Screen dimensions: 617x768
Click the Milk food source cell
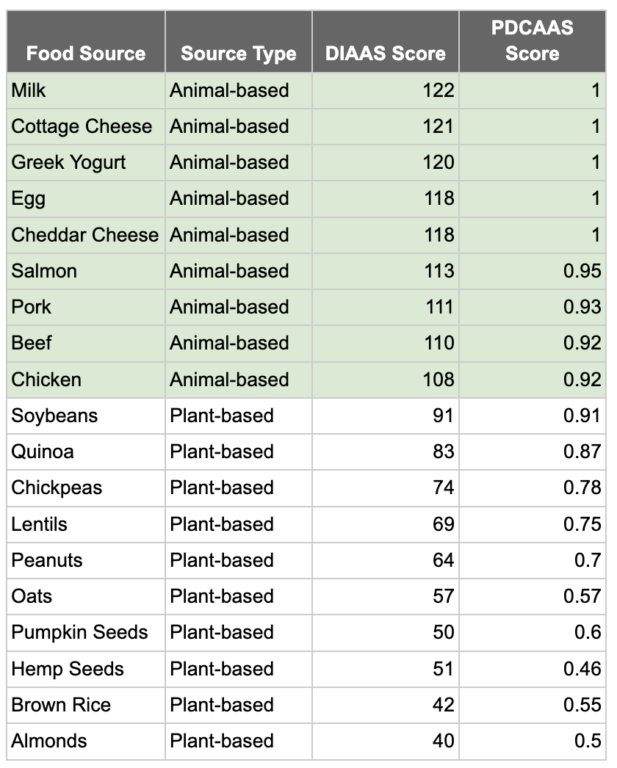click(x=85, y=91)
